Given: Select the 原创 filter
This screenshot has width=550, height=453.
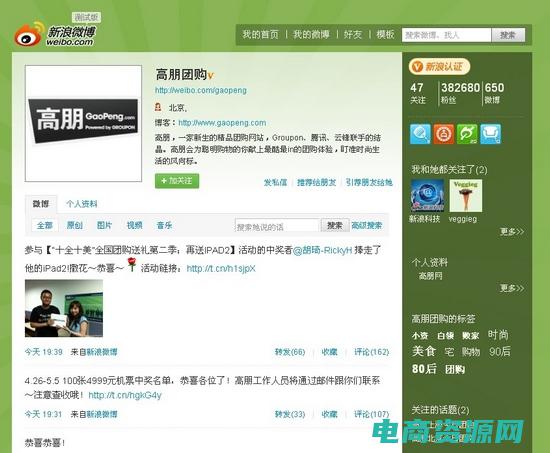Looking at the screenshot, I should coord(75,225).
